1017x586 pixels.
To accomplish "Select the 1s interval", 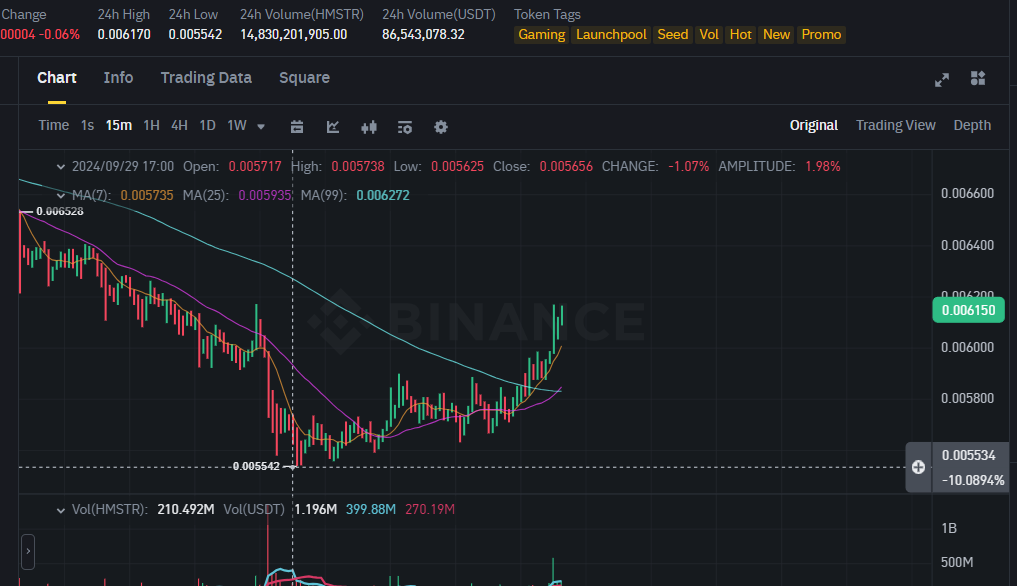I will (x=88, y=125).
